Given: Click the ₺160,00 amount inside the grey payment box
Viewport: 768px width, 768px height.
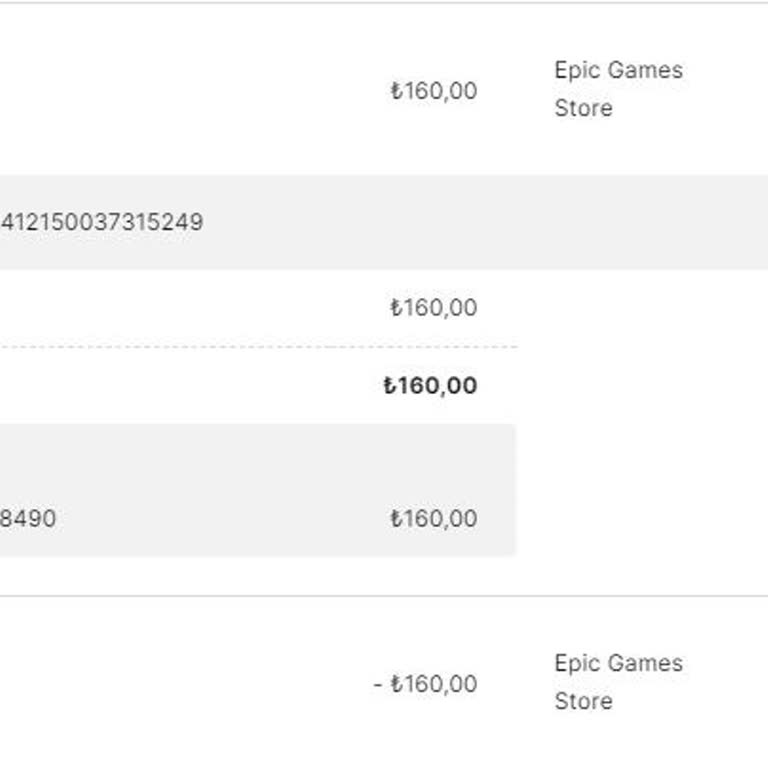Looking at the screenshot, I should pyautogui.click(x=433, y=518).
